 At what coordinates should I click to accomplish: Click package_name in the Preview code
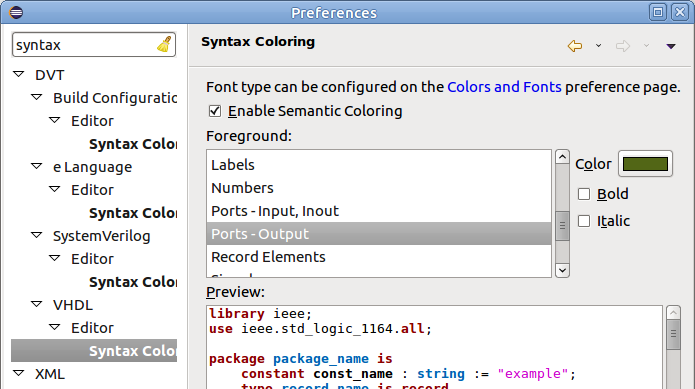click(x=320, y=358)
